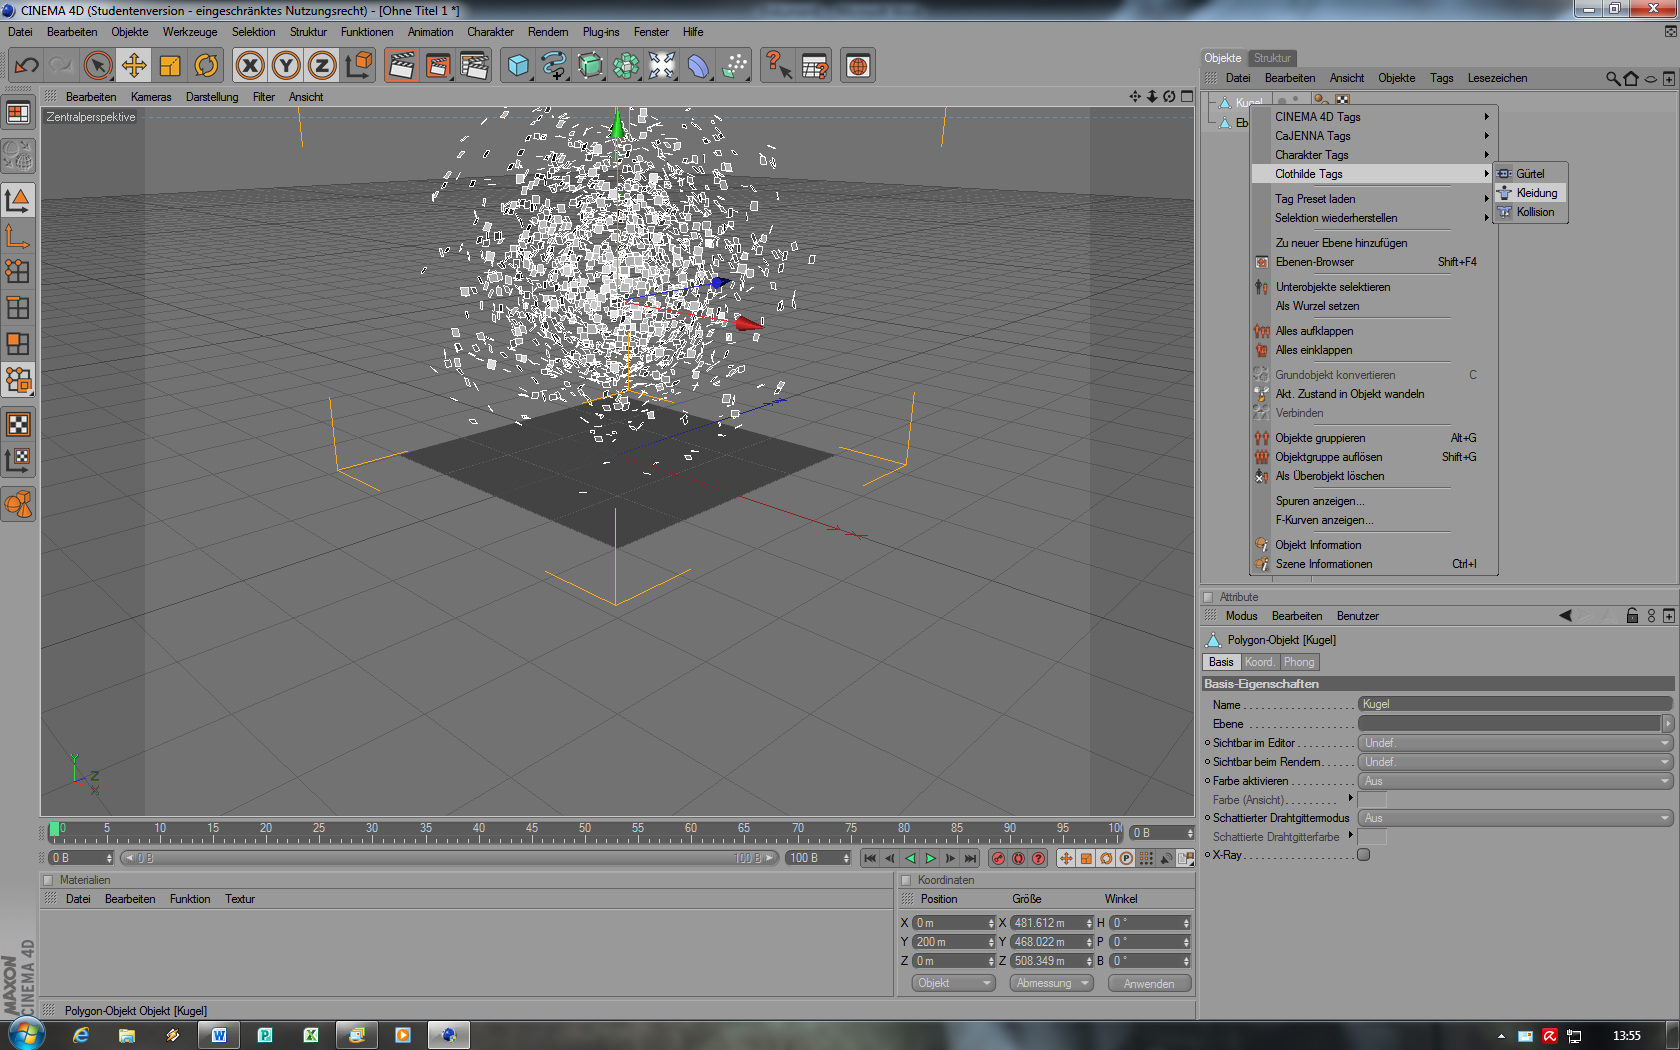Toggle the Koordinaten panel checkbox
Viewport: 1680px width, 1050px height.
click(906, 880)
